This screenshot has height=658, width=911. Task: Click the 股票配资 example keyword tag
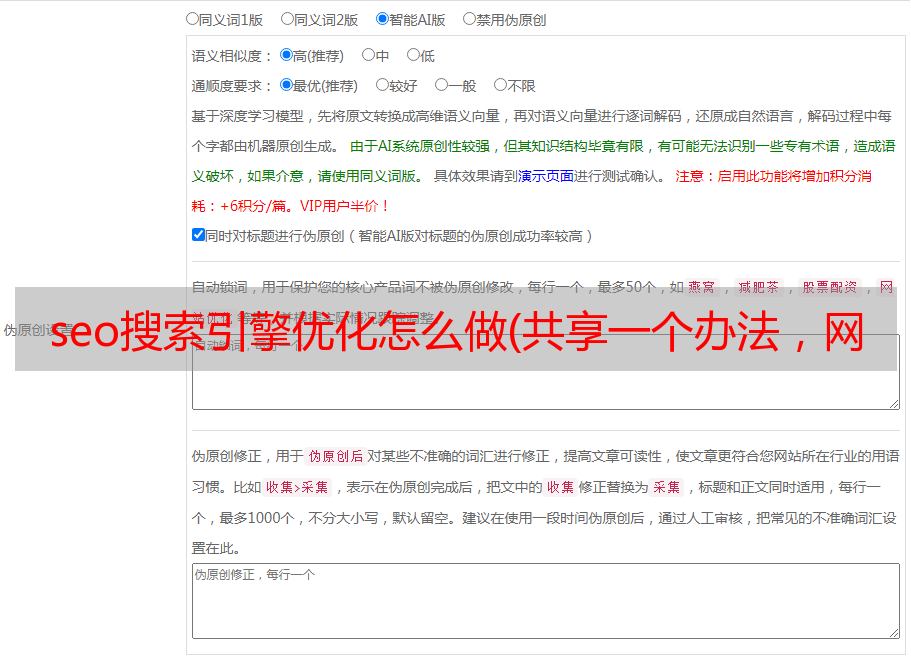point(830,287)
